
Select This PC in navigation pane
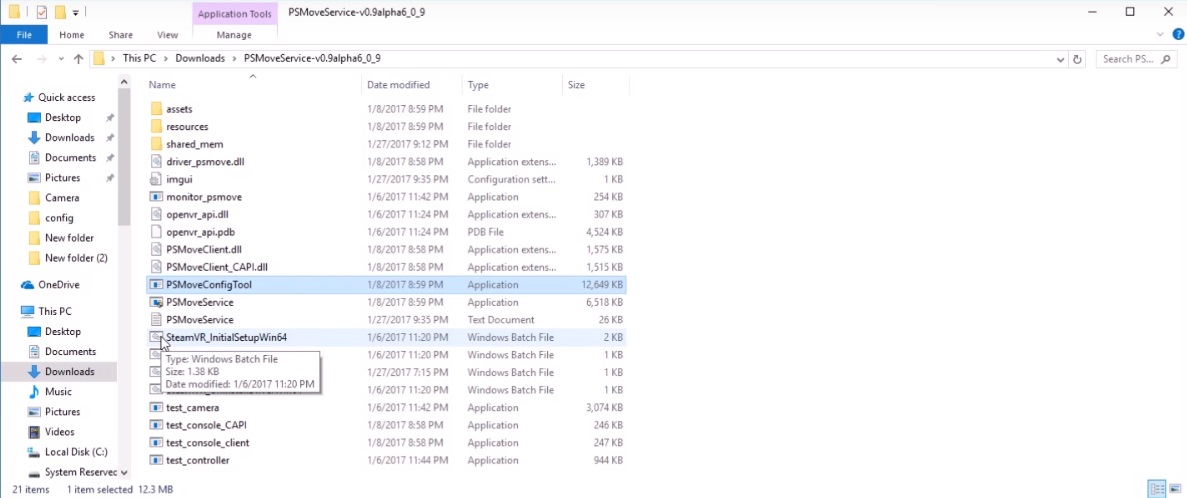tap(55, 311)
